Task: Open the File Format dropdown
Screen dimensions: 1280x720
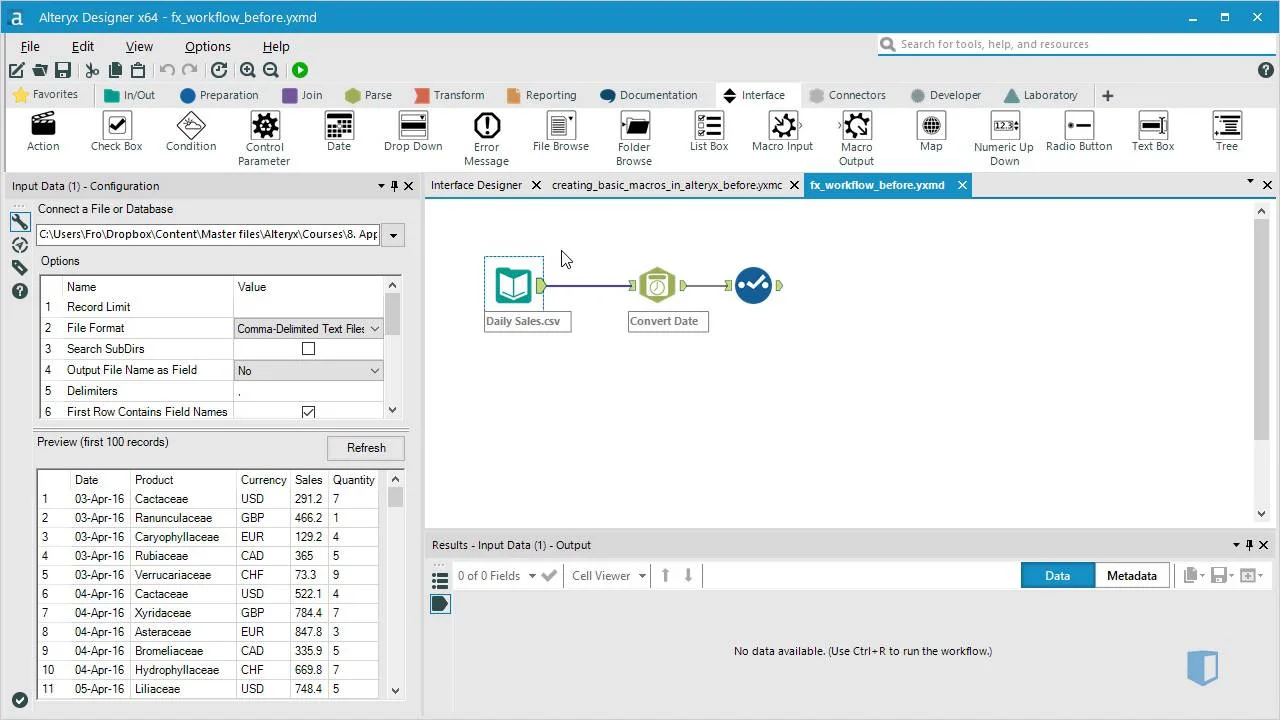Action: pos(374,328)
